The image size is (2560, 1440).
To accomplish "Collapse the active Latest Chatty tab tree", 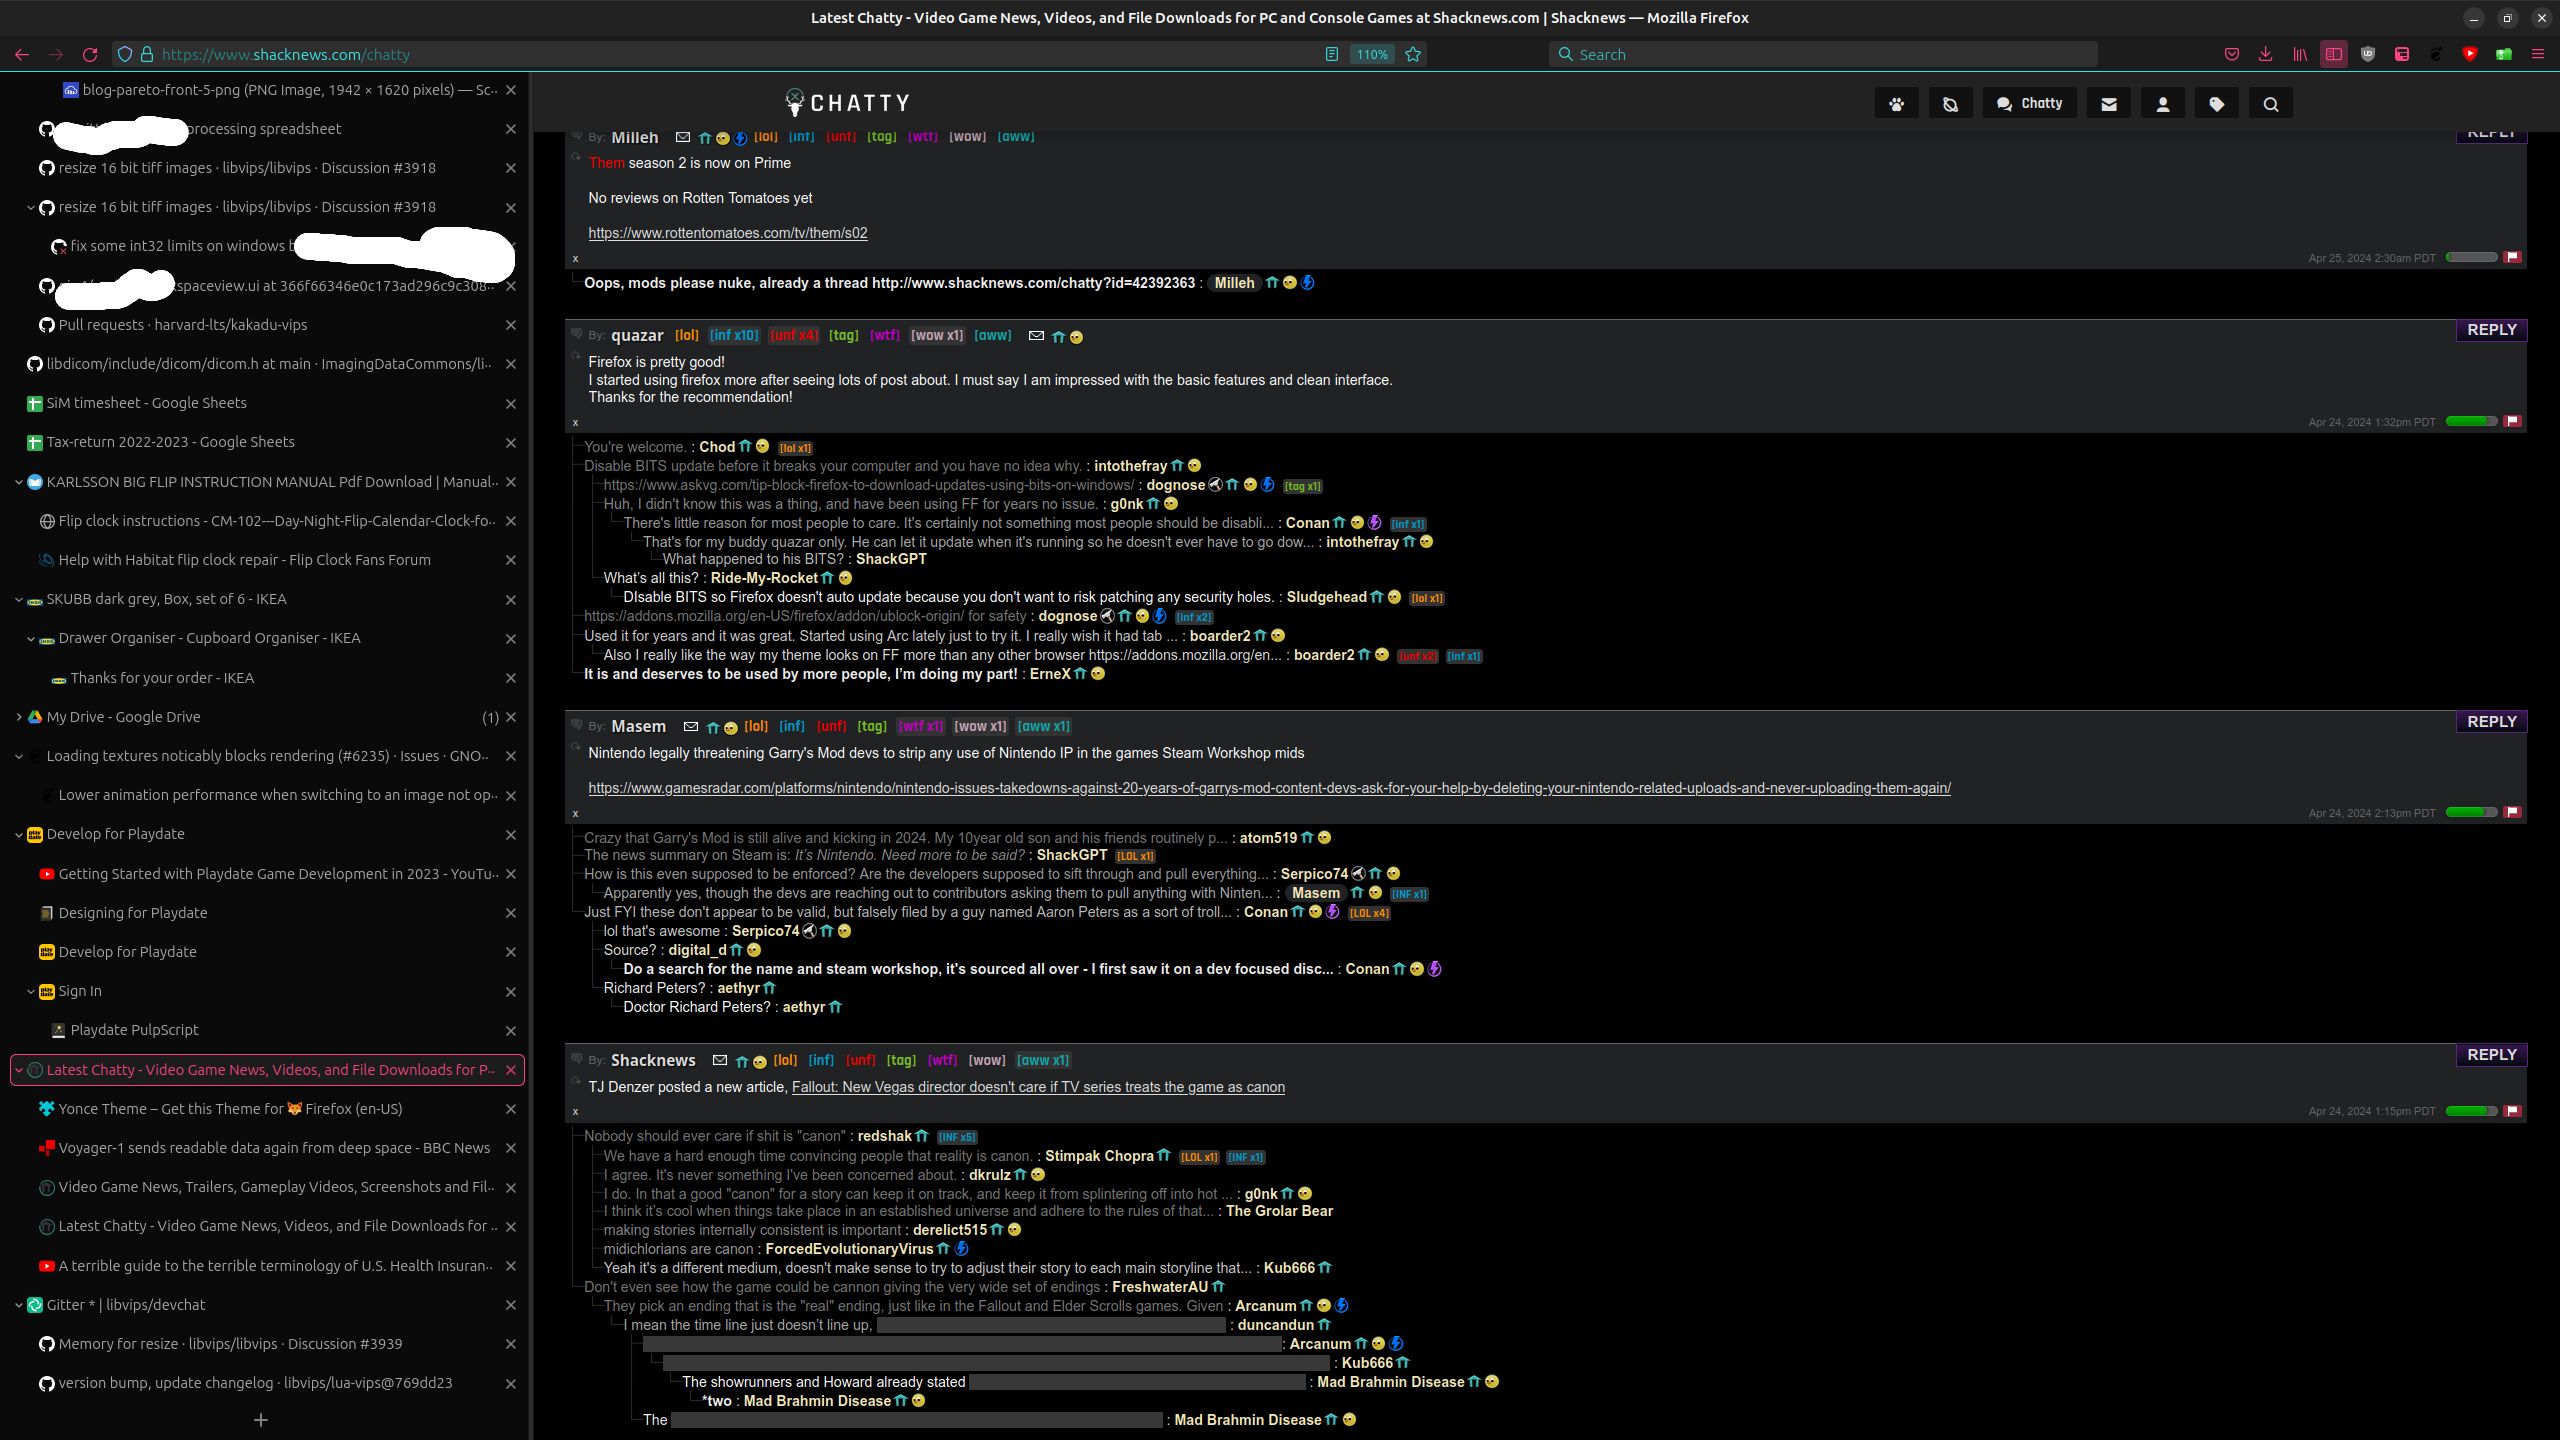I will click(x=18, y=1070).
